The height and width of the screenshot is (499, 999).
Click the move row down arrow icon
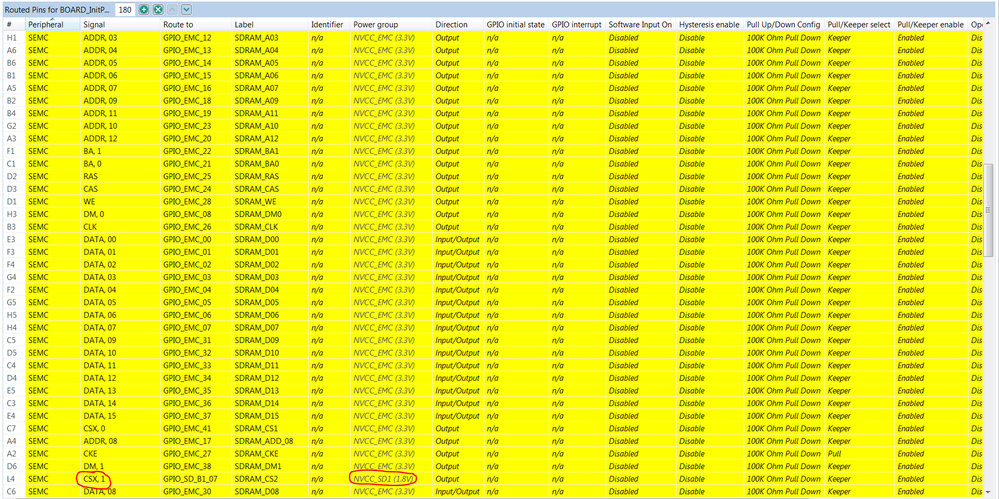click(x=186, y=10)
